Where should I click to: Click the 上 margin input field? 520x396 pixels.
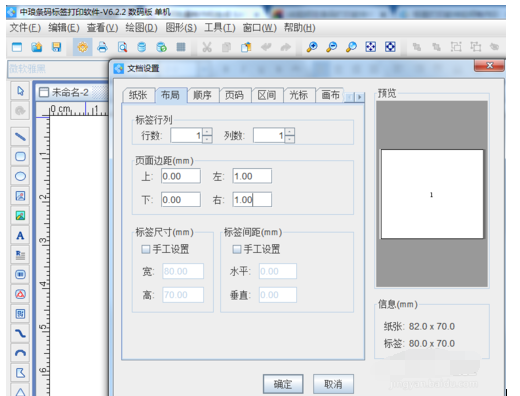(181, 176)
